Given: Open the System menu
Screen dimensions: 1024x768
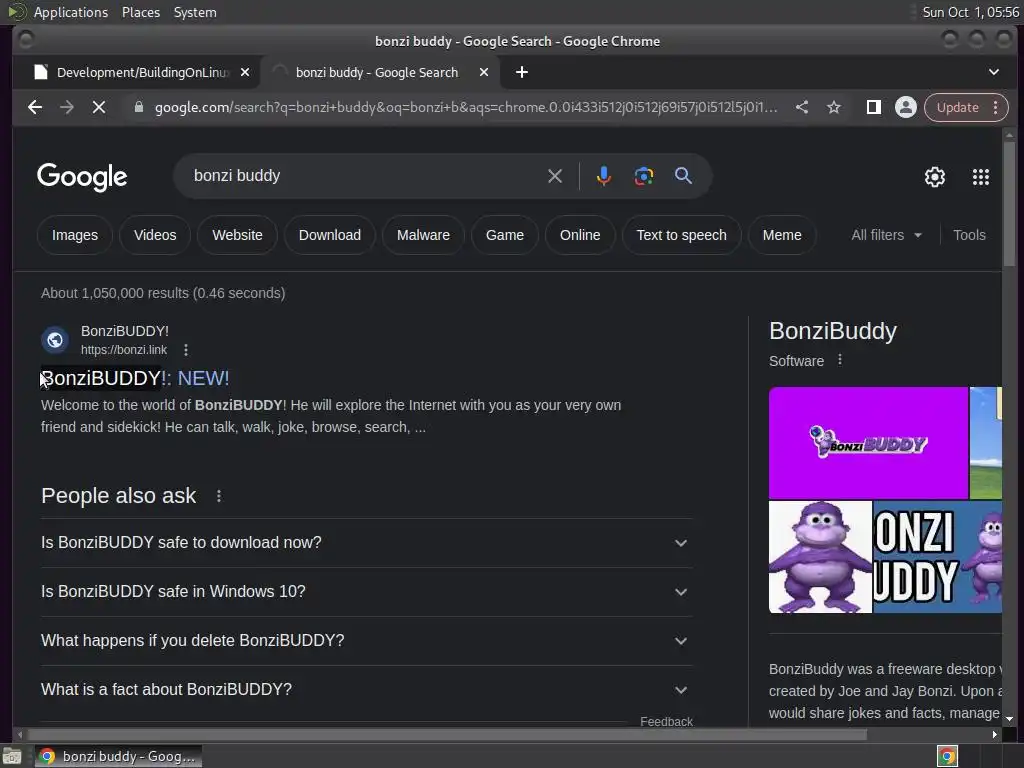Looking at the screenshot, I should click(195, 12).
